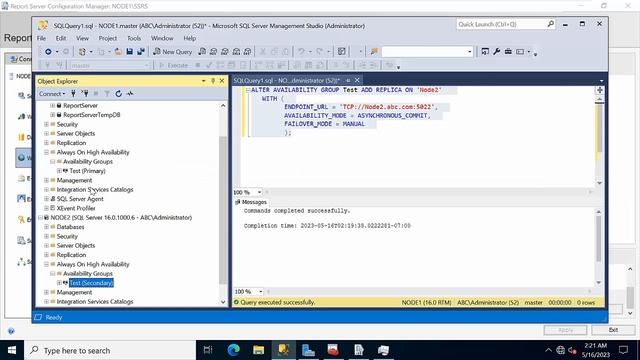640x360 pixels.
Task: Click the Properties wrench icon
Action: 496,51
